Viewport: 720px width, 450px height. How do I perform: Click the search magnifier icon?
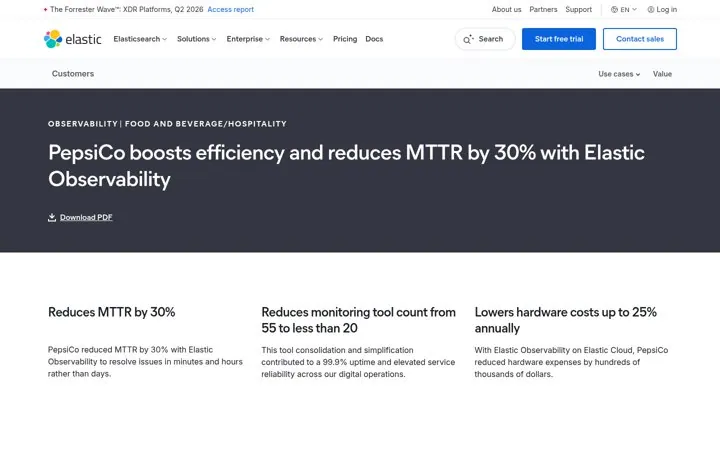click(467, 39)
